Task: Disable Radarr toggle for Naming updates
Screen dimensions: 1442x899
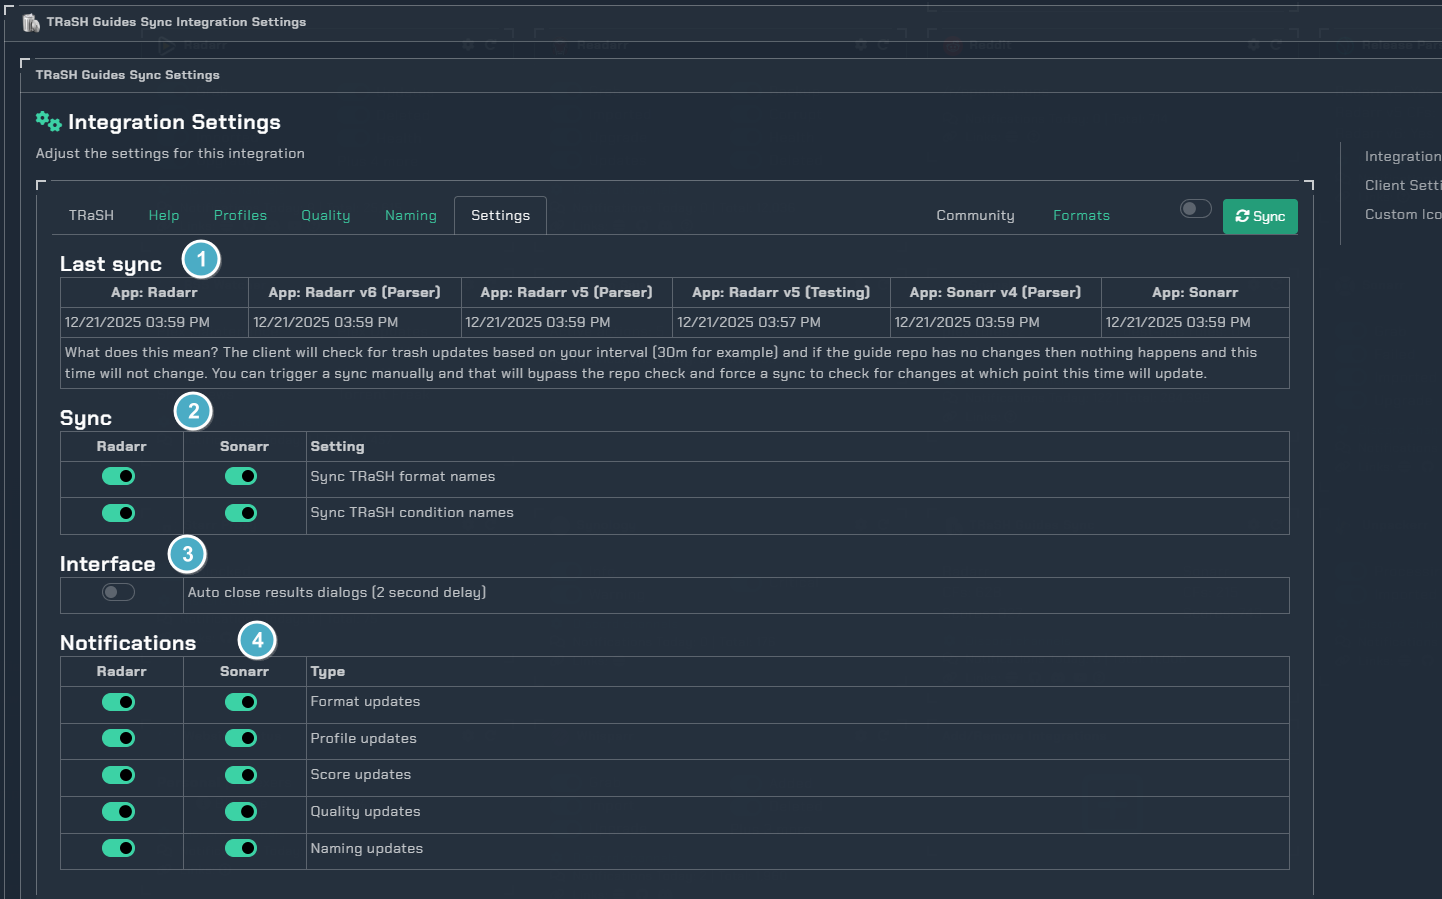Action: 118,848
